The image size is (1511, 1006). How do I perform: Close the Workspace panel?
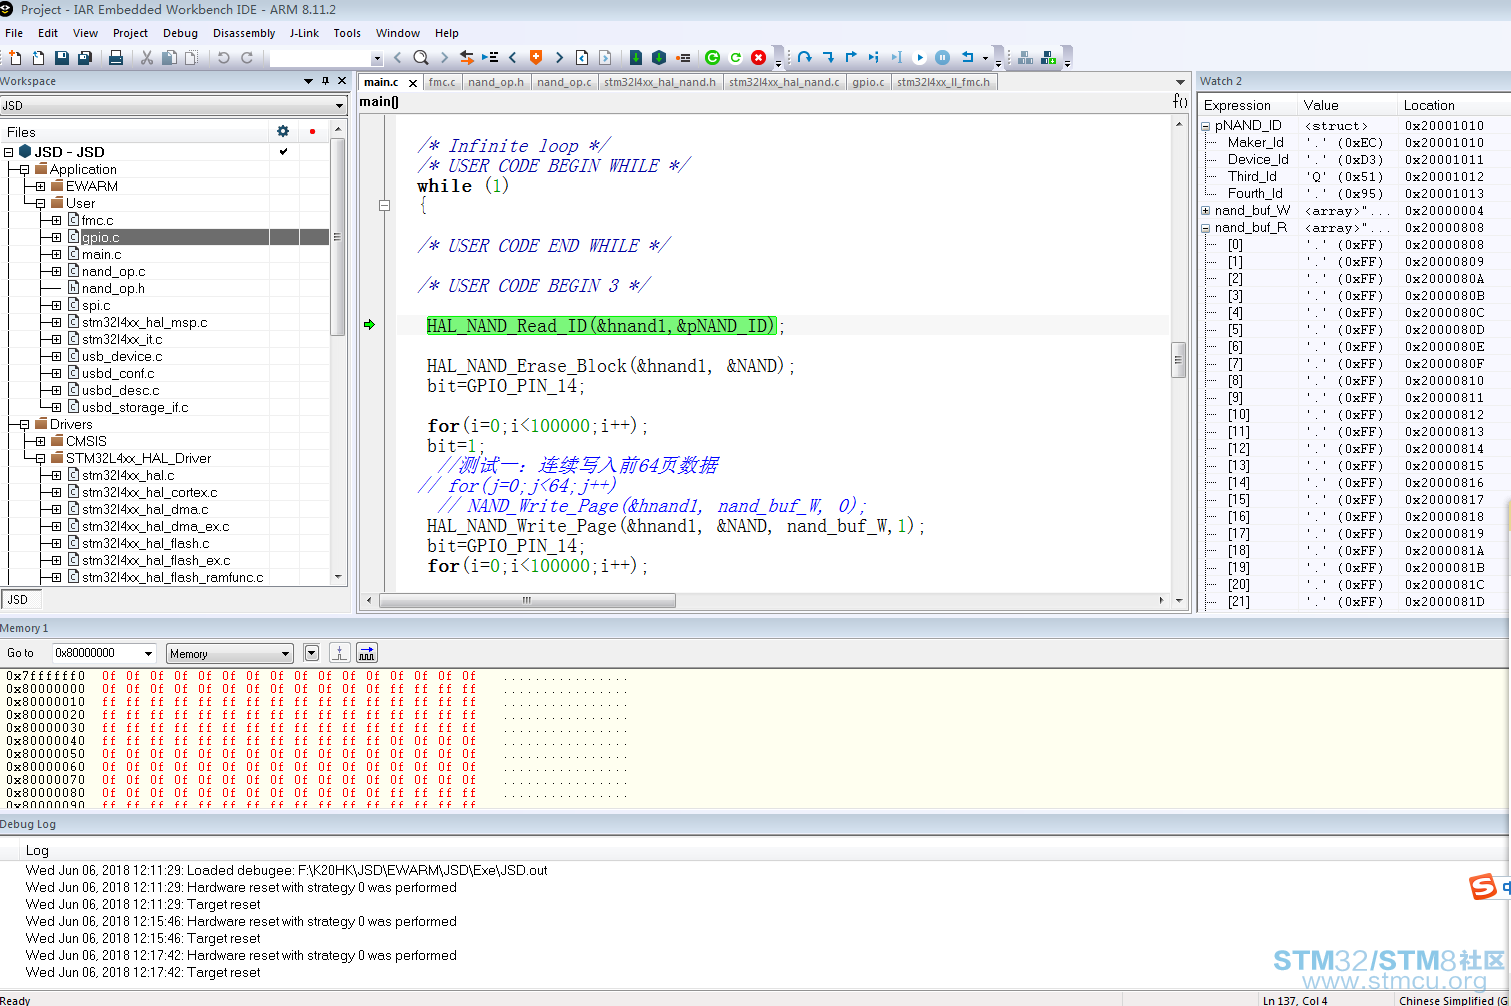pyautogui.click(x=342, y=81)
